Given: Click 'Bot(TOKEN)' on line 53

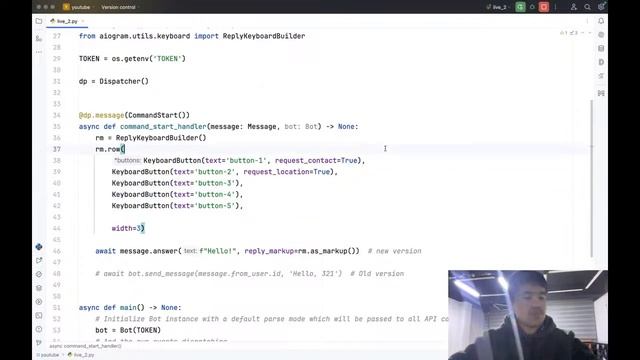Looking at the screenshot, I should tap(140, 330).
